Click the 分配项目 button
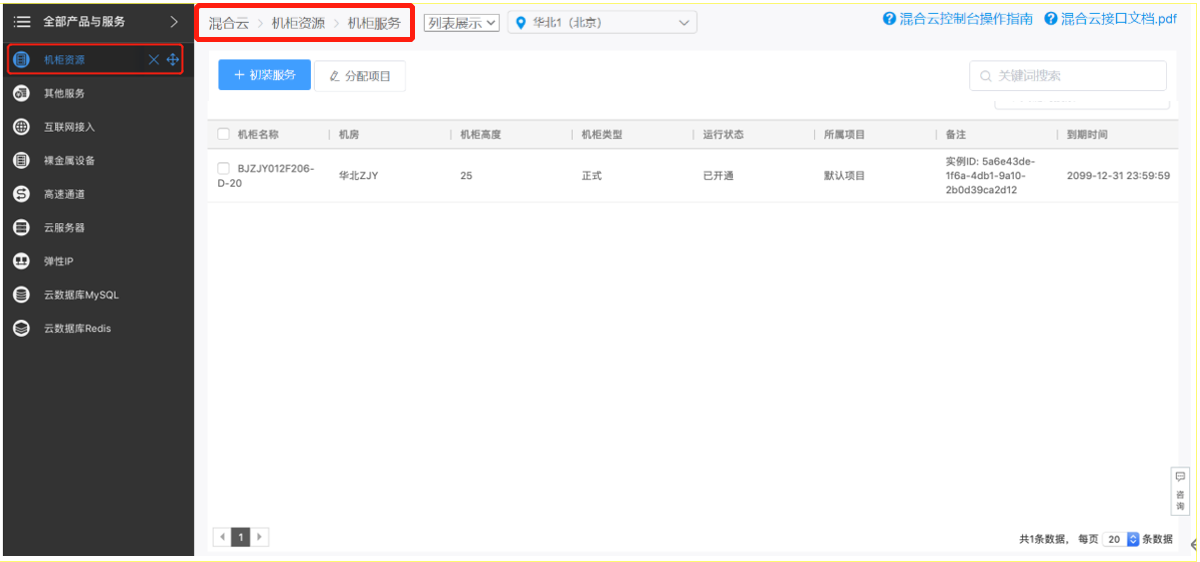 coord(360,76)
